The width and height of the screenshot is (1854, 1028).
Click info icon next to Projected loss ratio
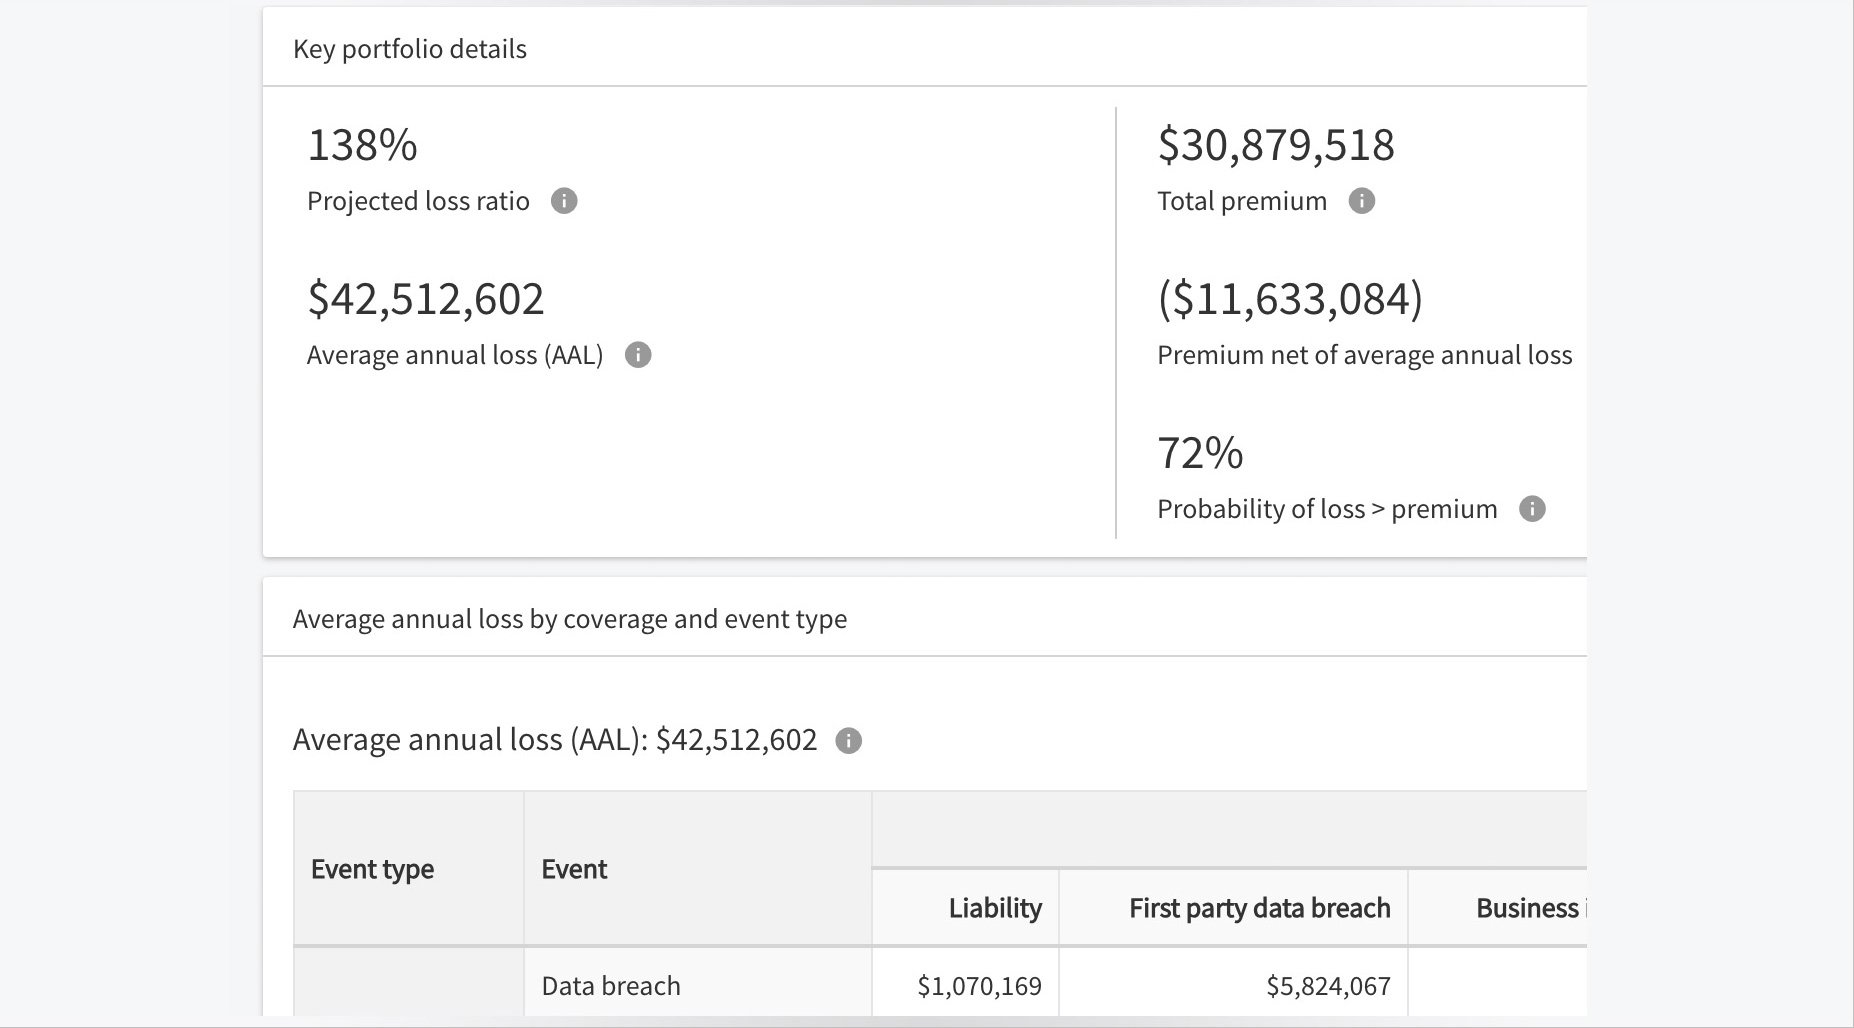point(564,201)
